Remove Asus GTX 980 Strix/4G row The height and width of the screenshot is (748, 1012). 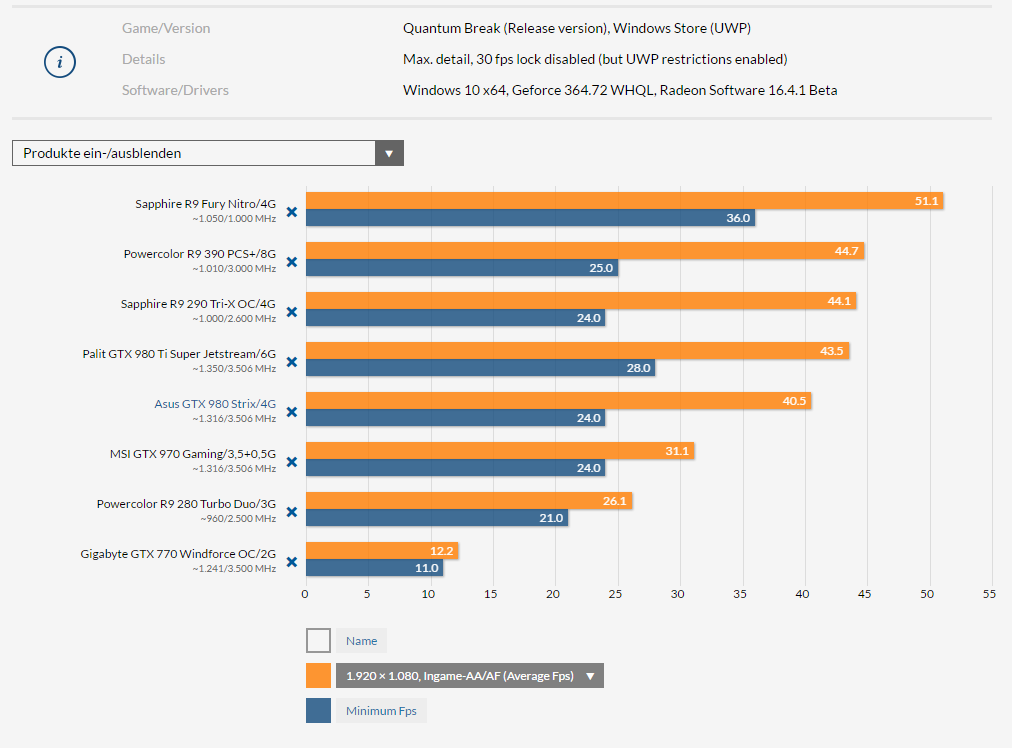(292, 412)
